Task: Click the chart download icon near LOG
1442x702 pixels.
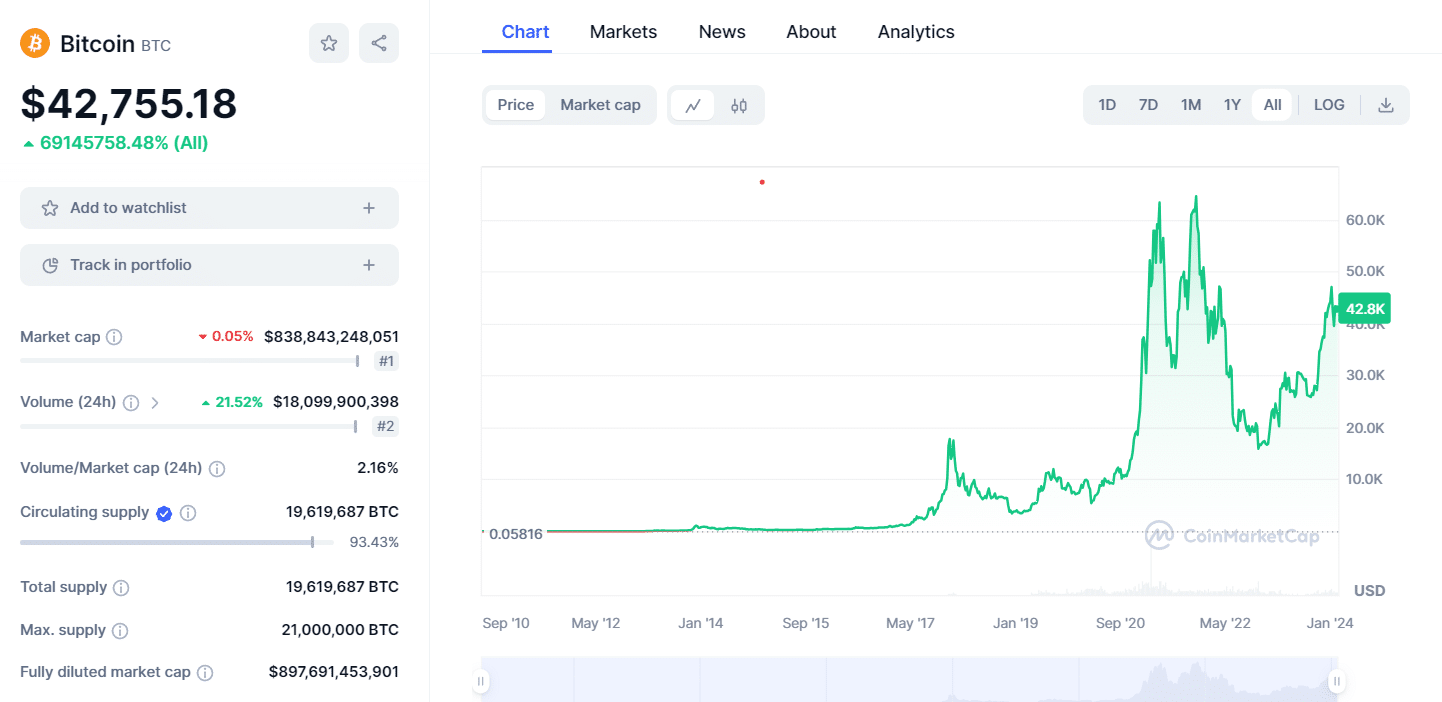Action: (1386, 104)
